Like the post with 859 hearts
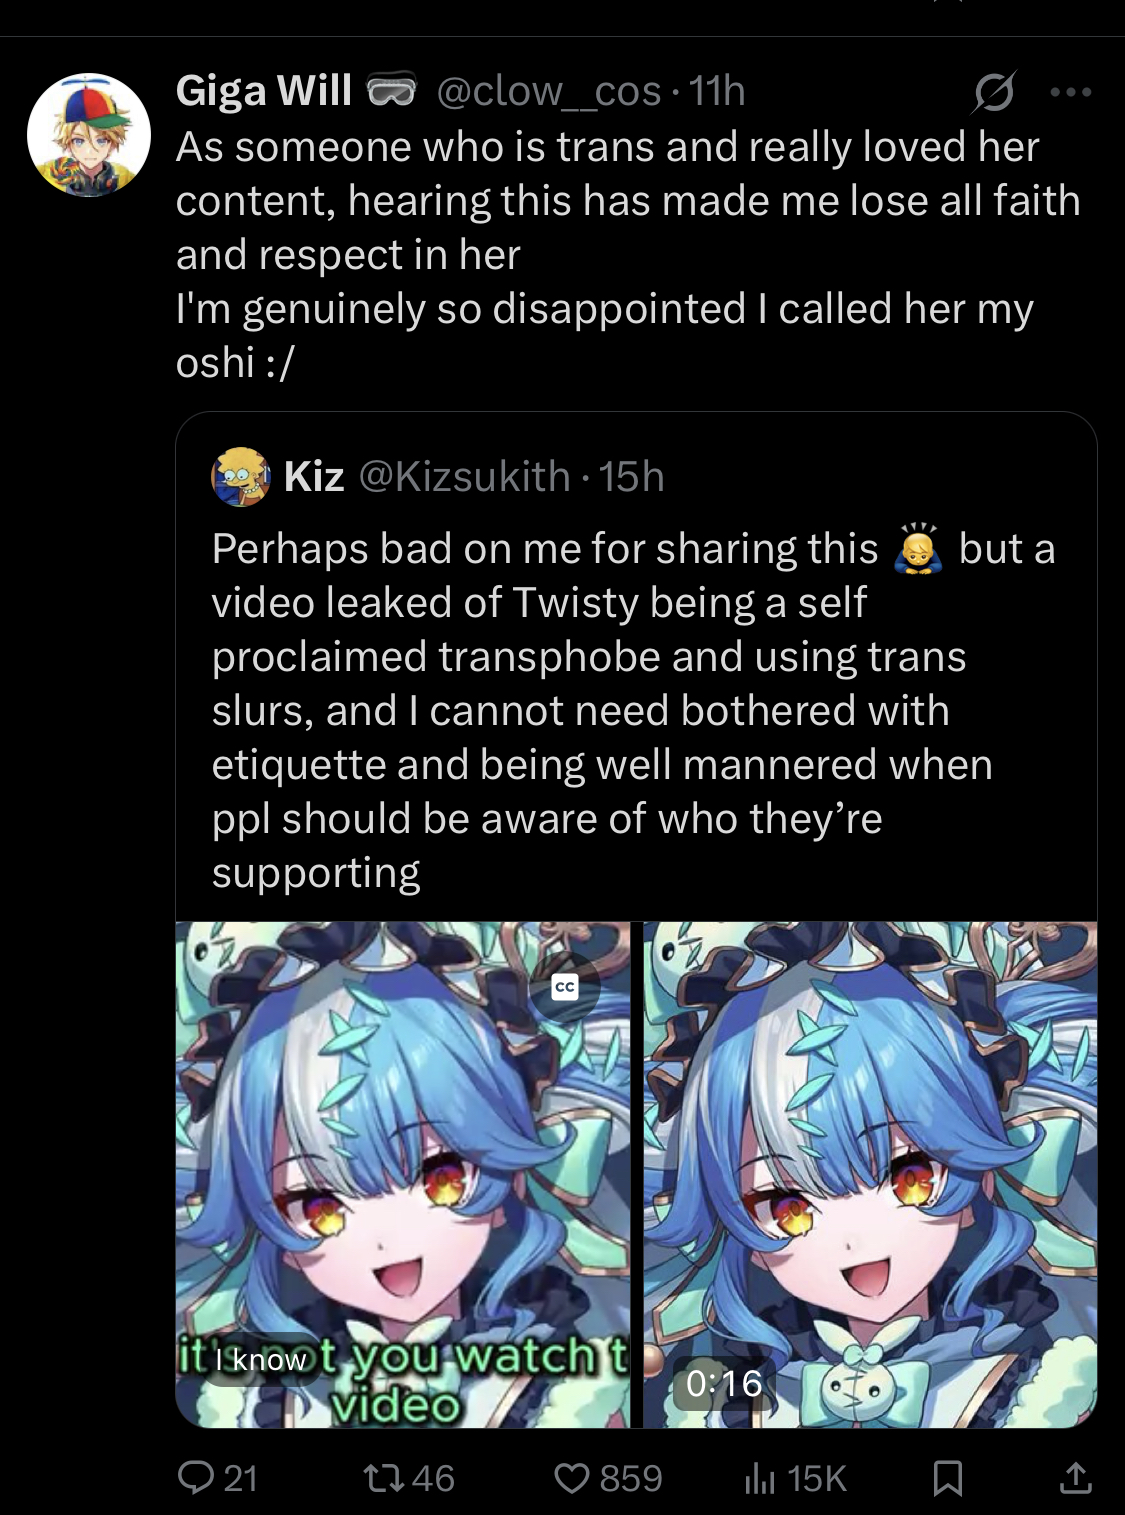 571,1477
